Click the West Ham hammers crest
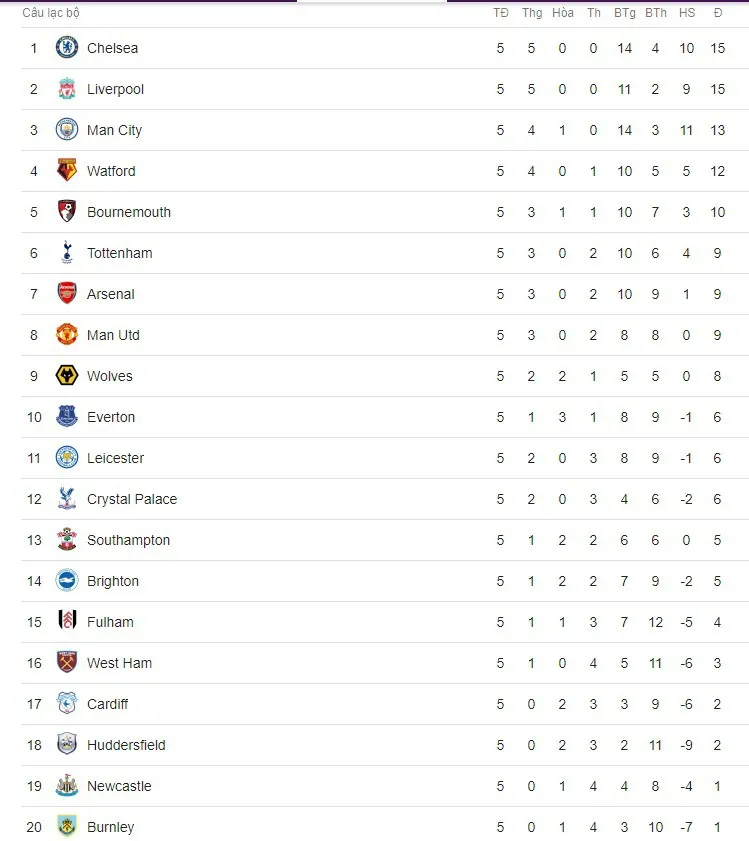Screen dimensions: 749x841 click(x=67, y=663)
